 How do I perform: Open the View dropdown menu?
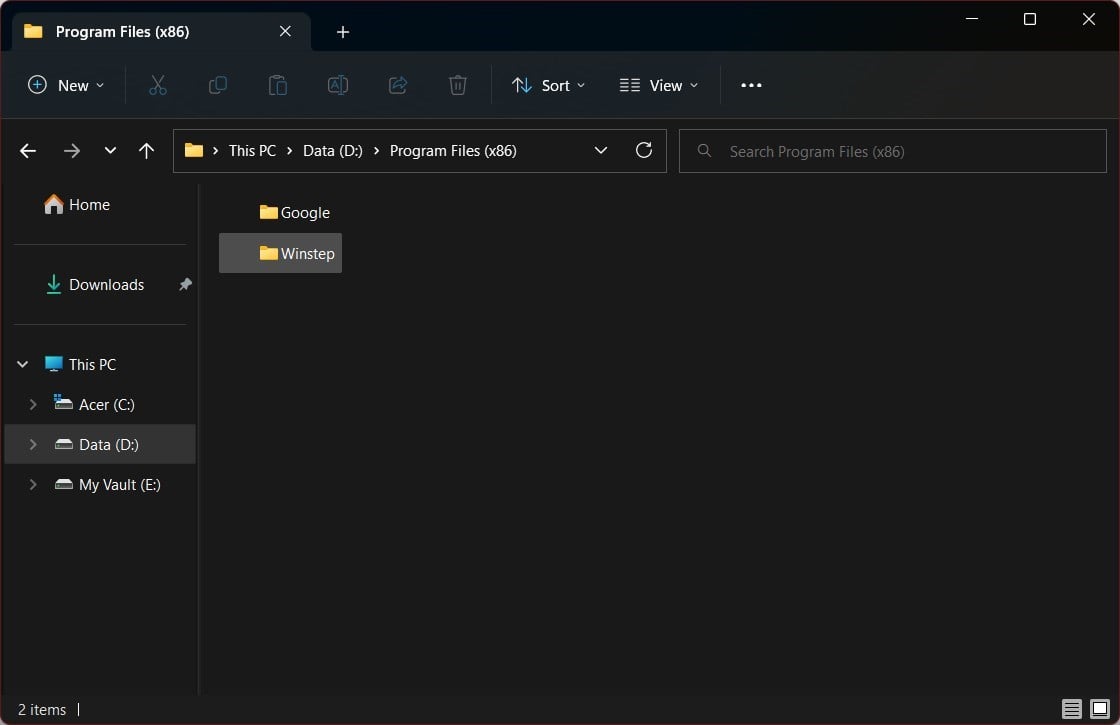659,85
